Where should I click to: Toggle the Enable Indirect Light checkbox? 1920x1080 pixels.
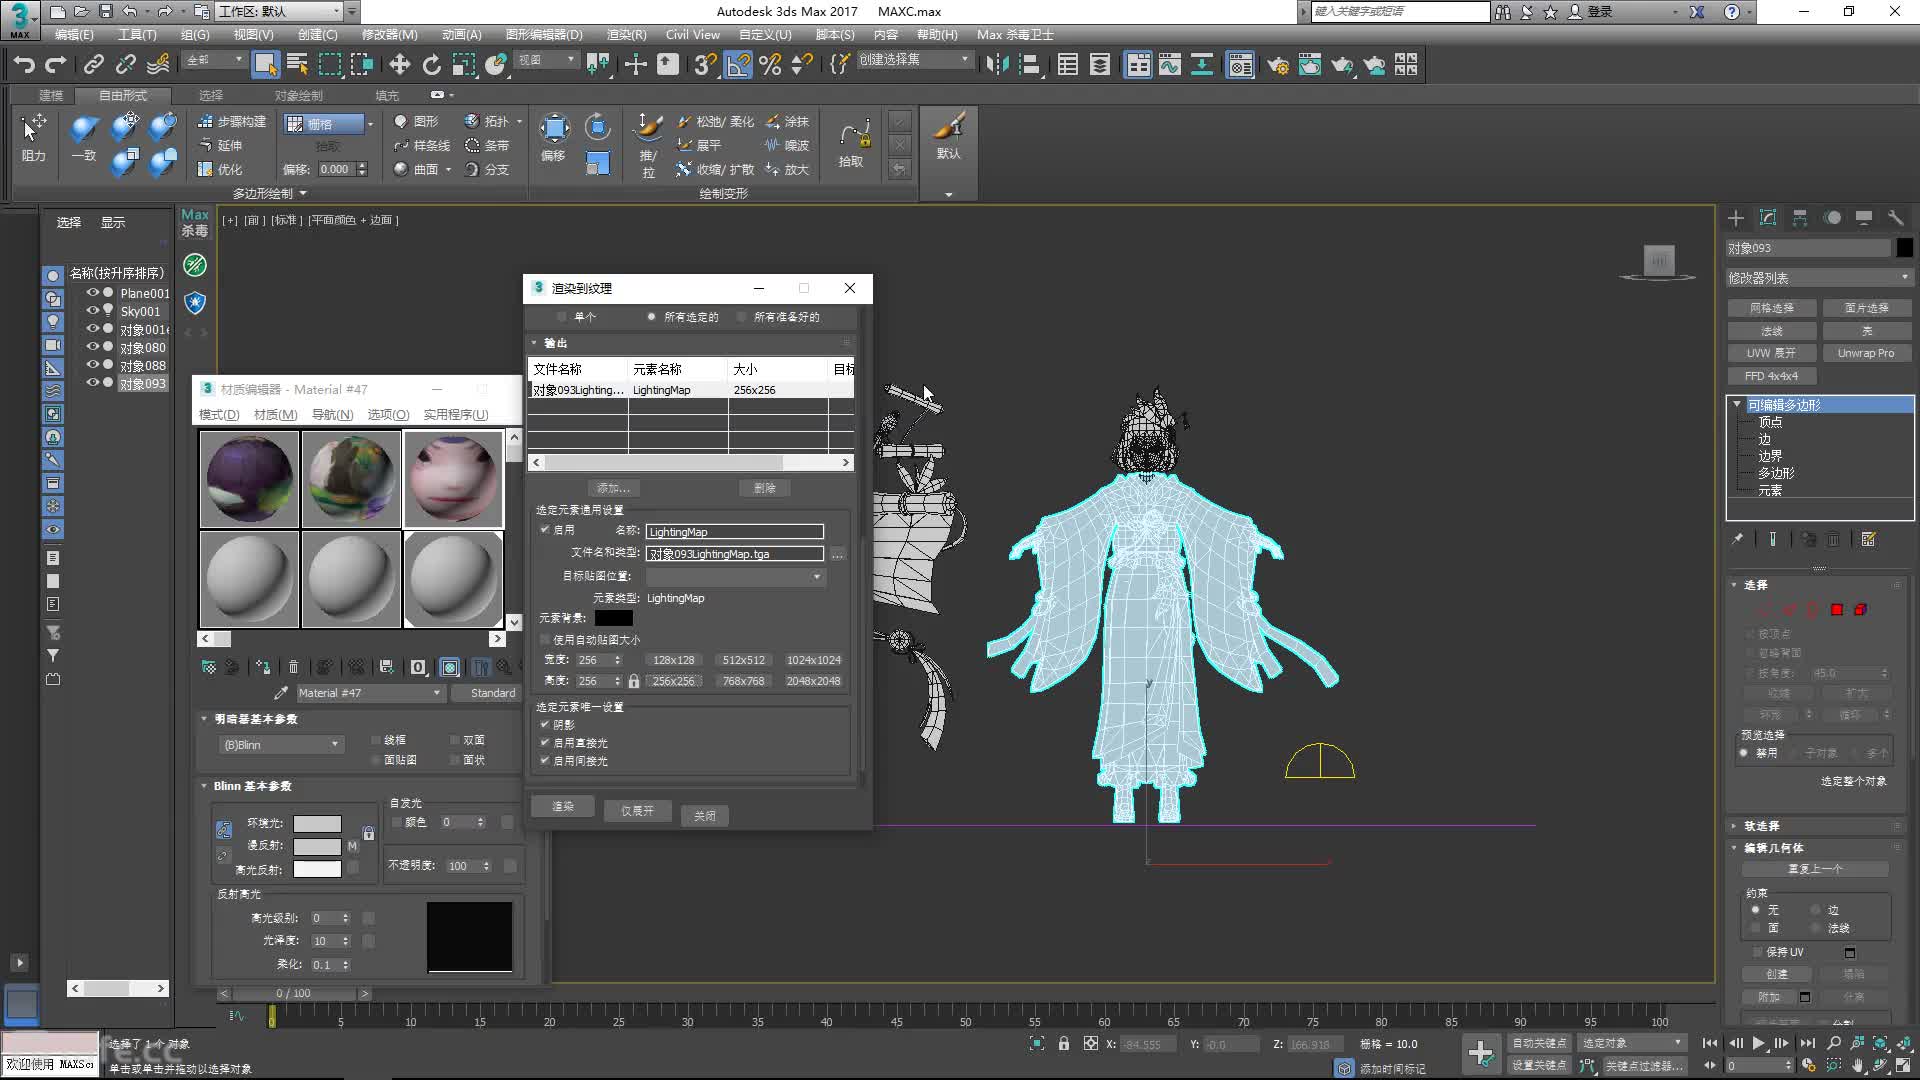click(545, 761)
